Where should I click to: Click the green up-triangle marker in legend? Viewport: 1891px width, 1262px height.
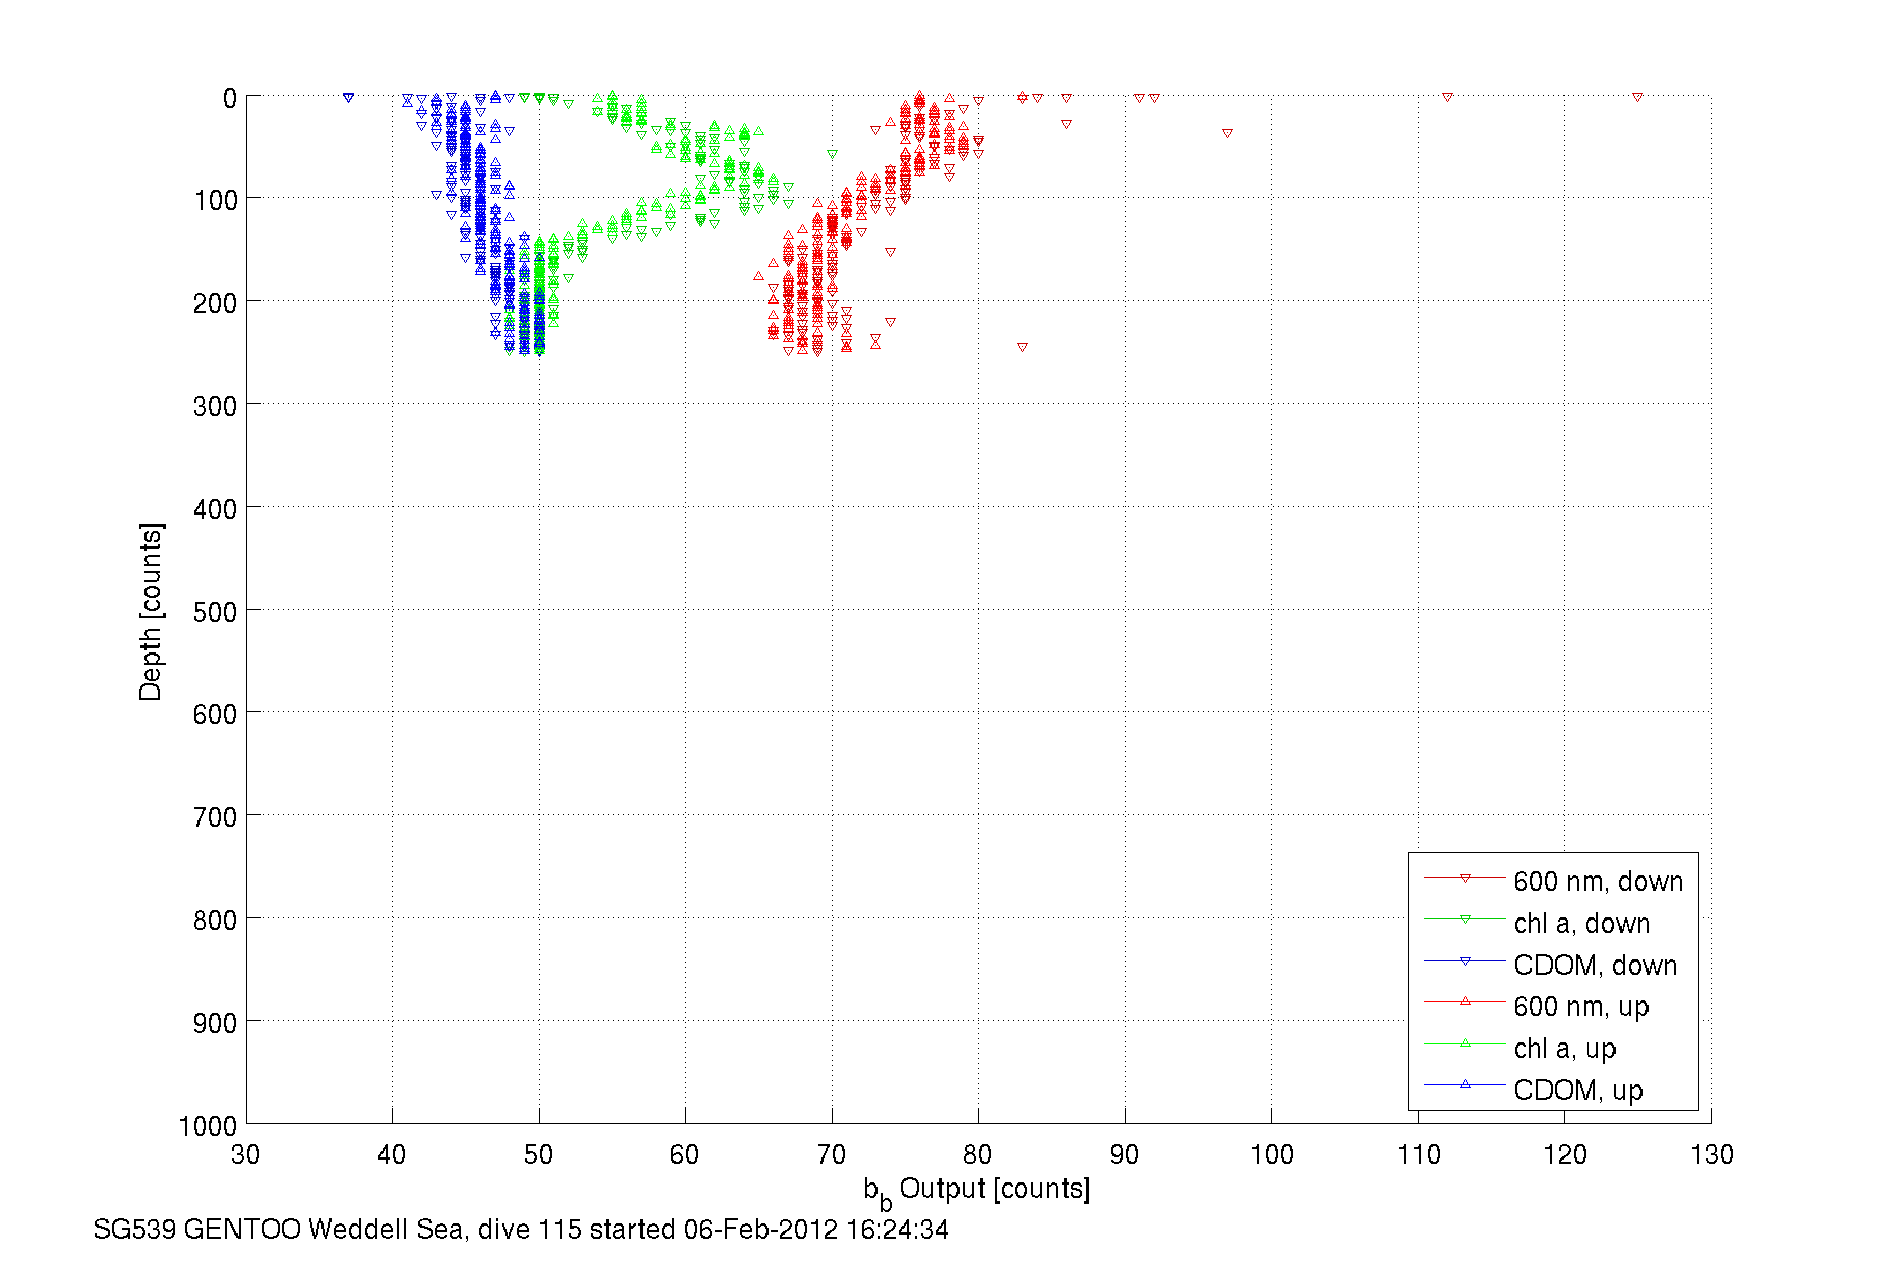click(1465, 1043)
